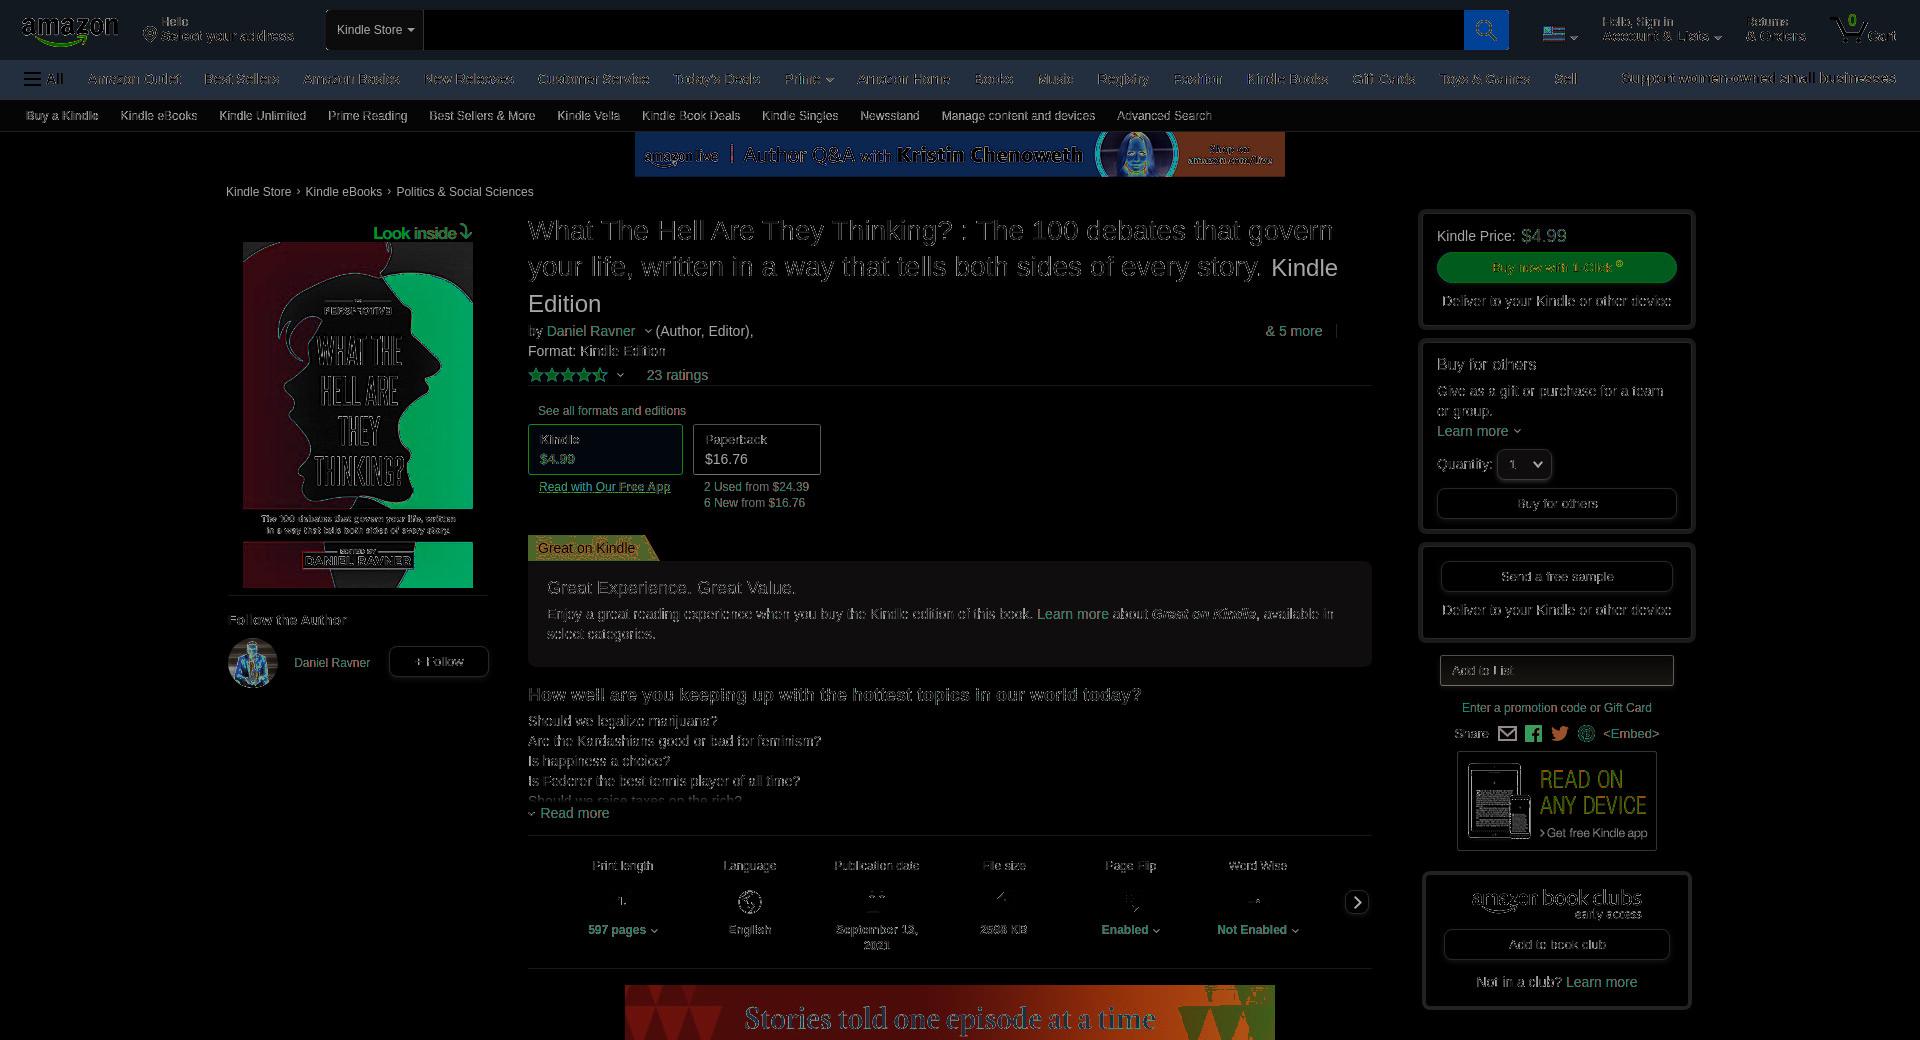Open Today's Deals in navigation bar
The width and height of the screenshot is (1920, 1040).
(717, 79)
